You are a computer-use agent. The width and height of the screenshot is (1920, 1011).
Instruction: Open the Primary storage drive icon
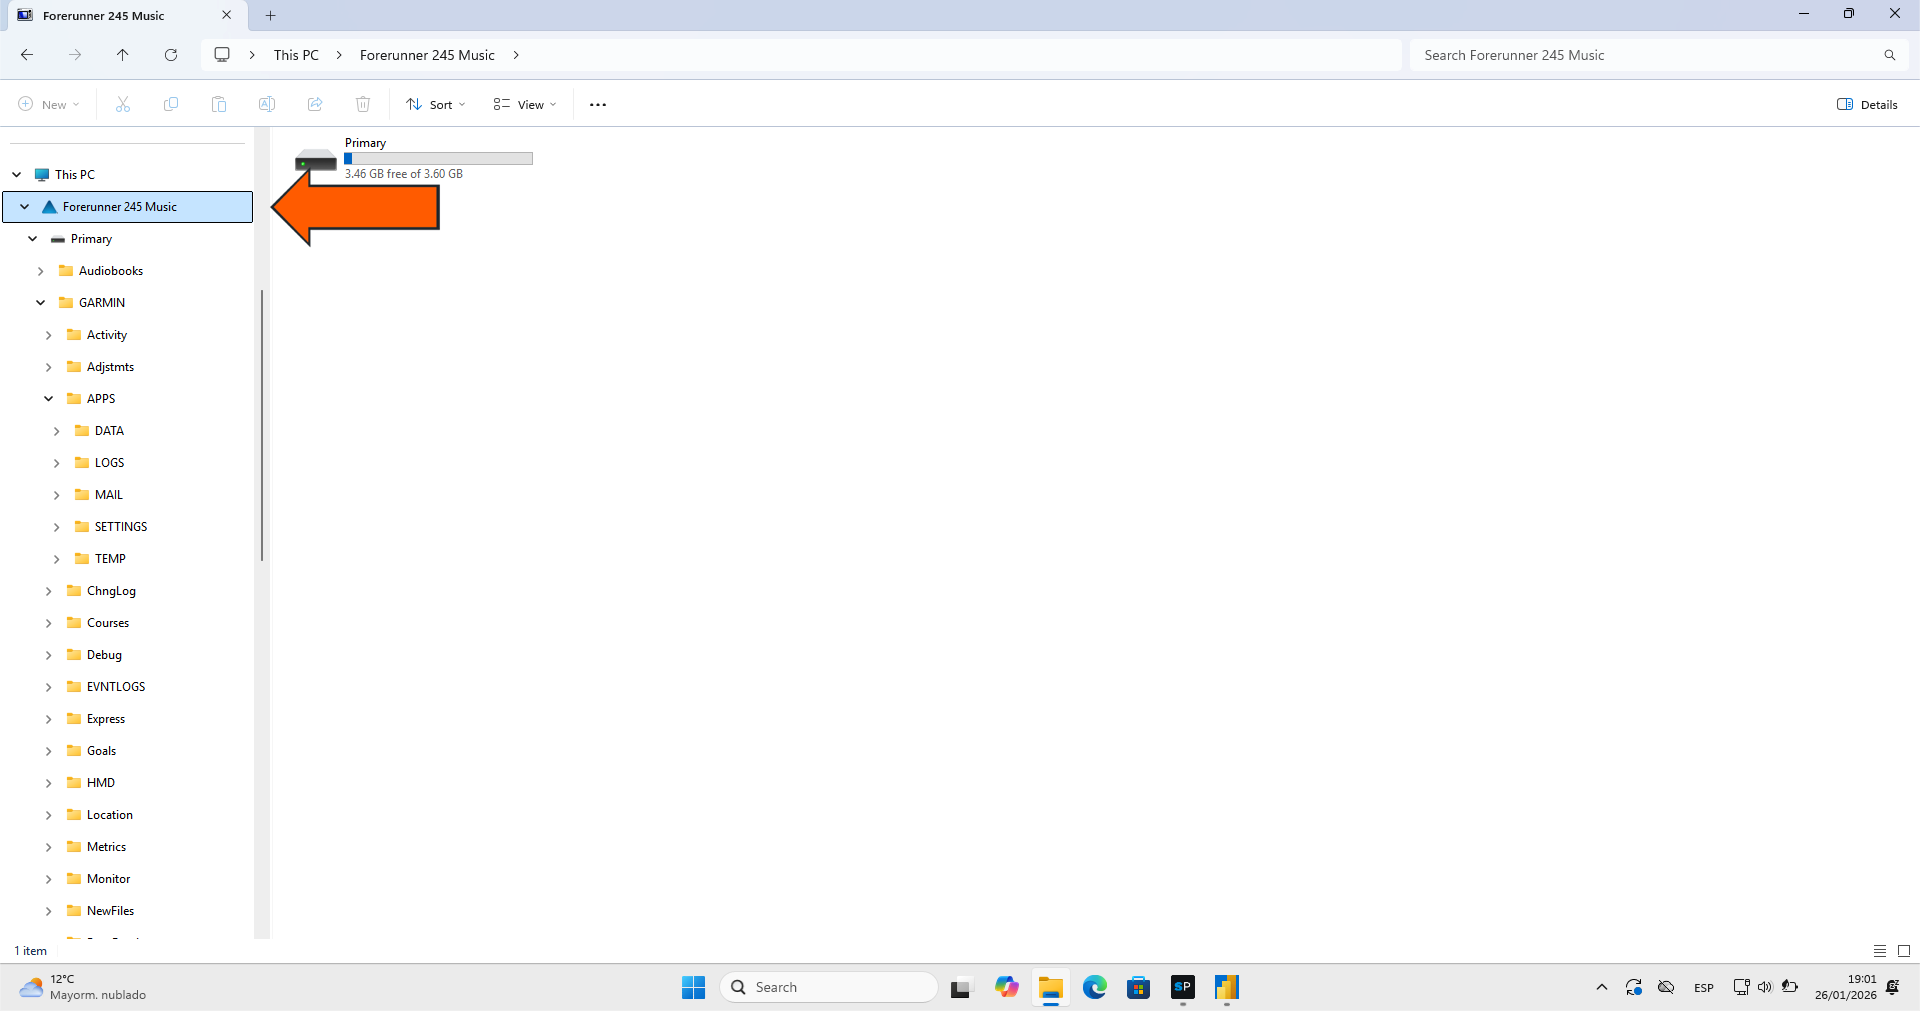pos(316,160)
